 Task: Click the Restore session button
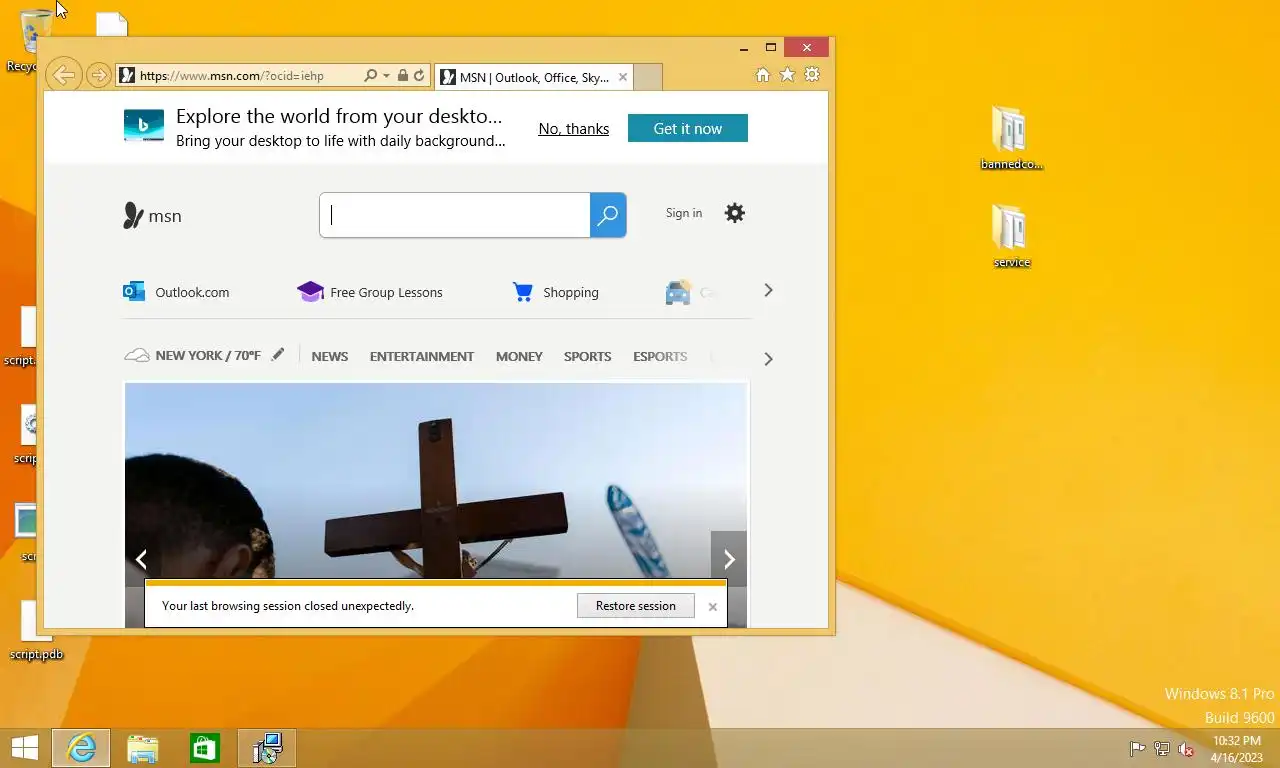(636, 605)
